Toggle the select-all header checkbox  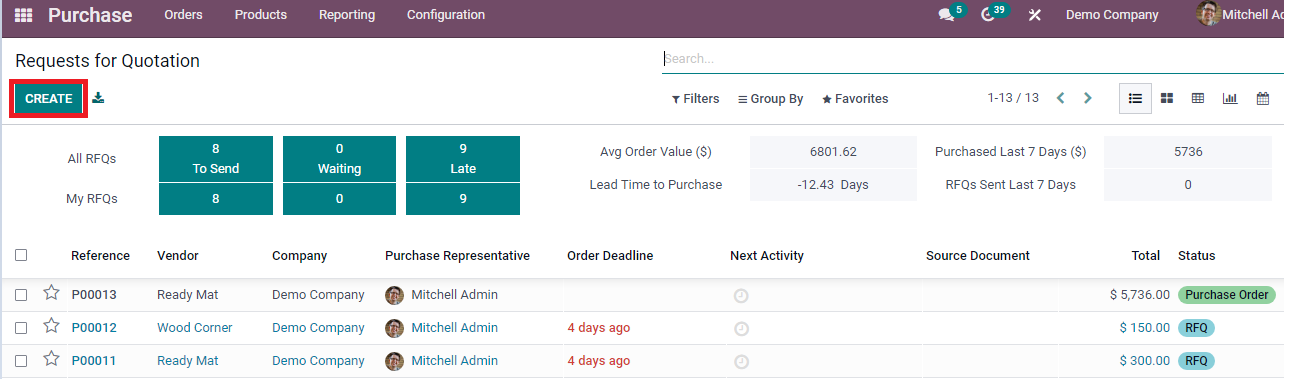tap(21, 255)
